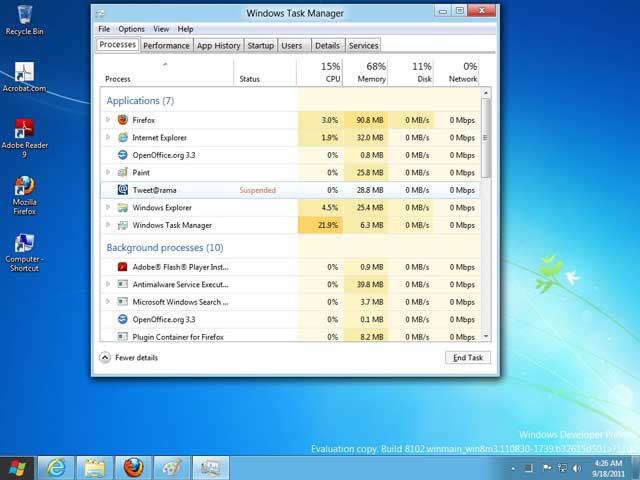Select the Computer - Shortcut desktop icon
This screenshot has height=480, width=640.
click(24, 253)
